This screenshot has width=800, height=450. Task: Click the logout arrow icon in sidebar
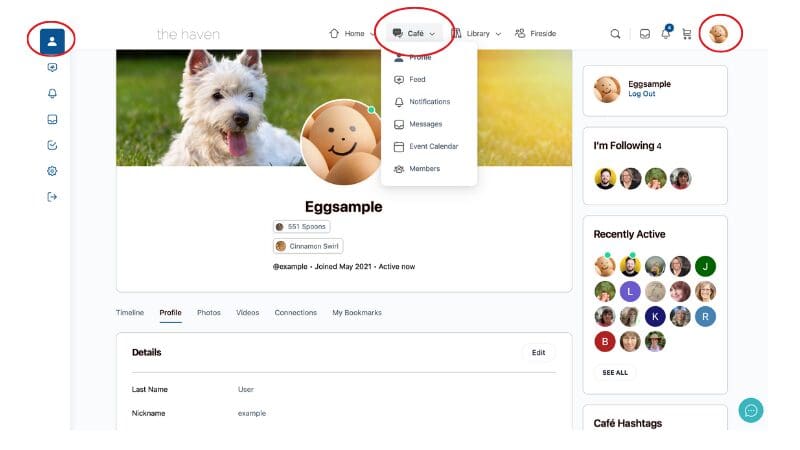[52, 197]
